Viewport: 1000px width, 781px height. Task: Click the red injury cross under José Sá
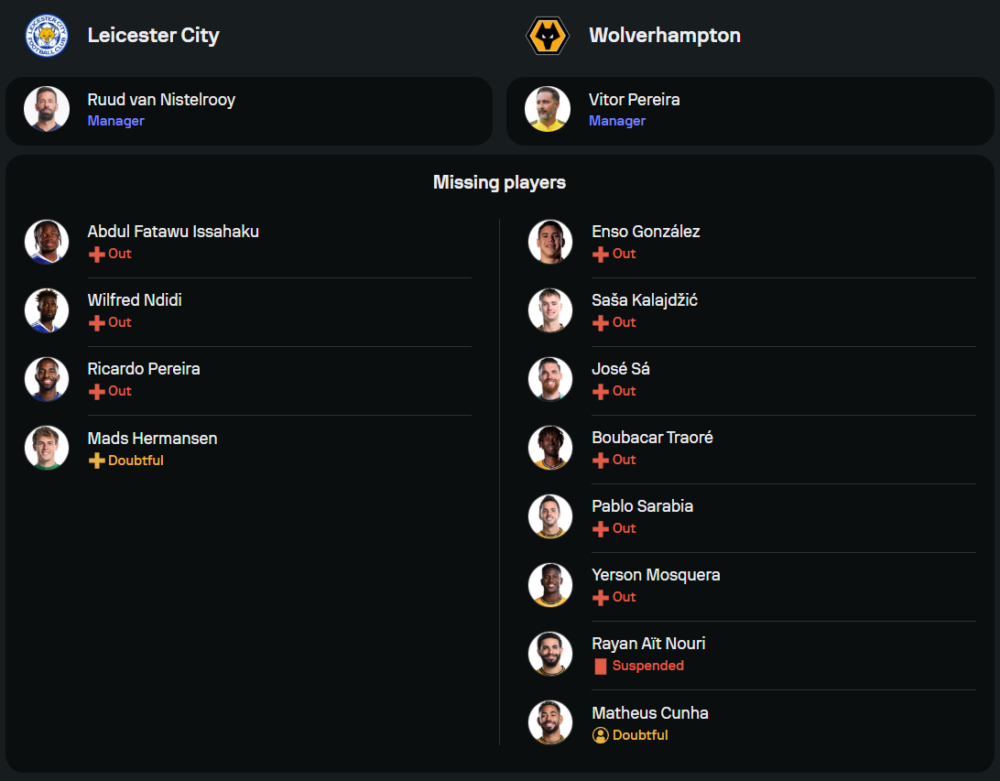[x=600, y=391]
